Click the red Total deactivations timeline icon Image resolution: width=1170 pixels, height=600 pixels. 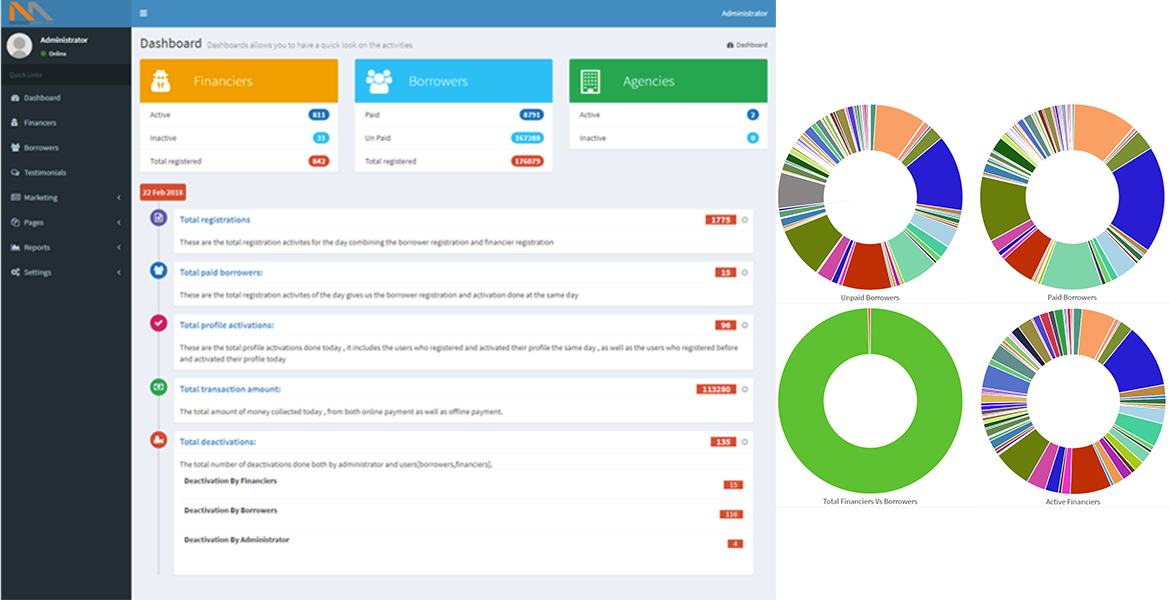click(x=158, y=439)
